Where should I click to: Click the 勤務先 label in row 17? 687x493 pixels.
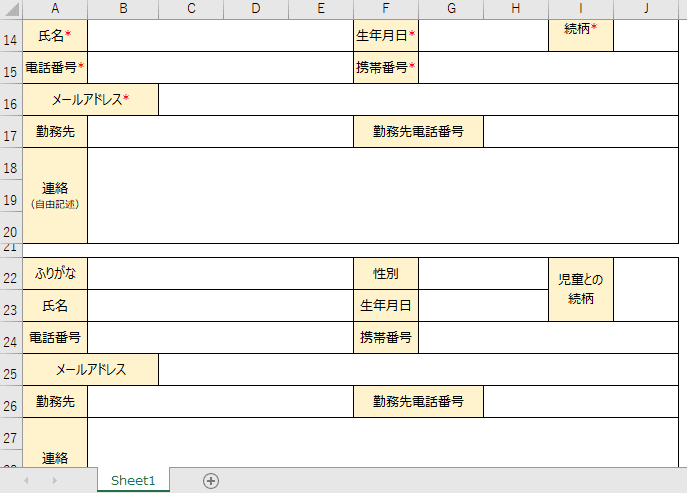pos(55,131)
